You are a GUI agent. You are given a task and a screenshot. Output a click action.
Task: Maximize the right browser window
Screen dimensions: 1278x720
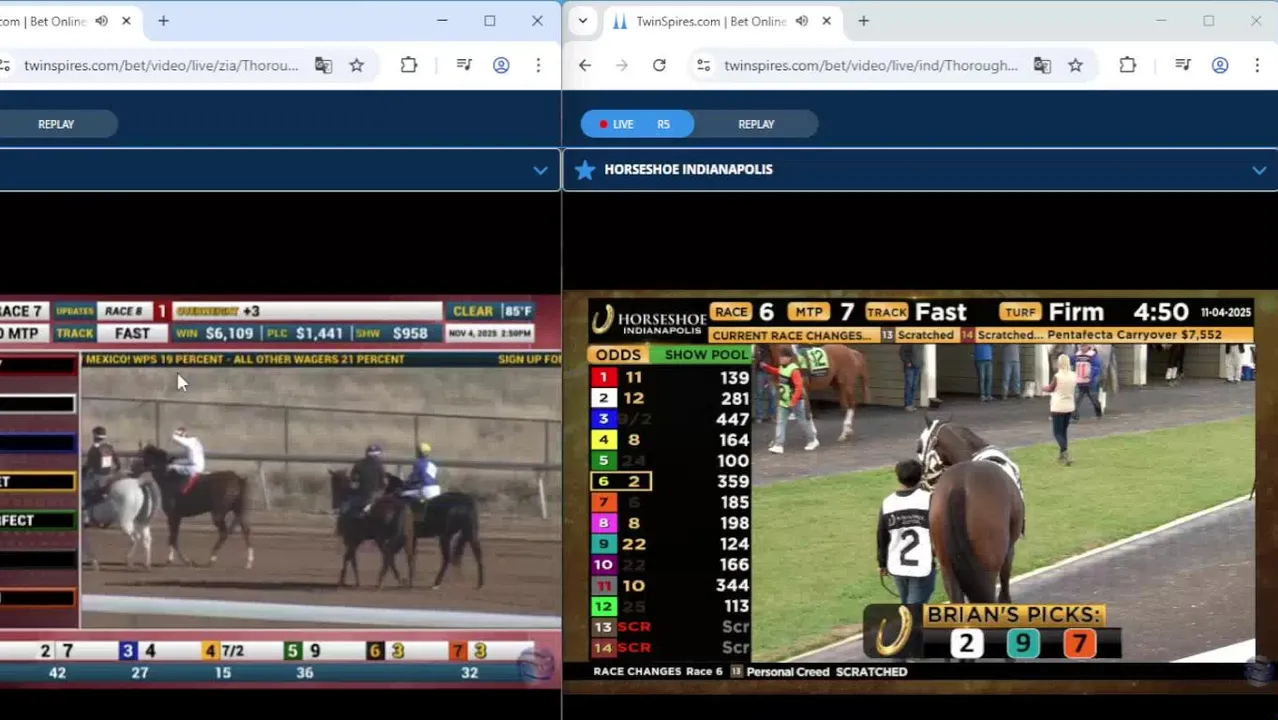tap(1208, 21)
